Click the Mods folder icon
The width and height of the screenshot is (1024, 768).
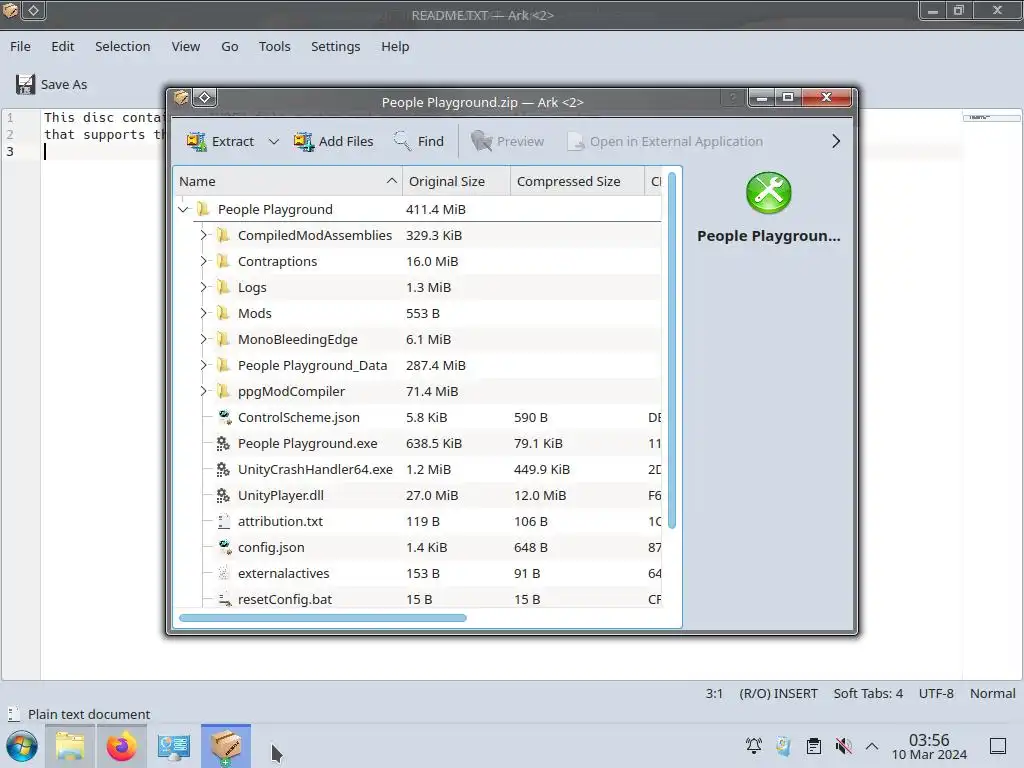tap(223, 313)
